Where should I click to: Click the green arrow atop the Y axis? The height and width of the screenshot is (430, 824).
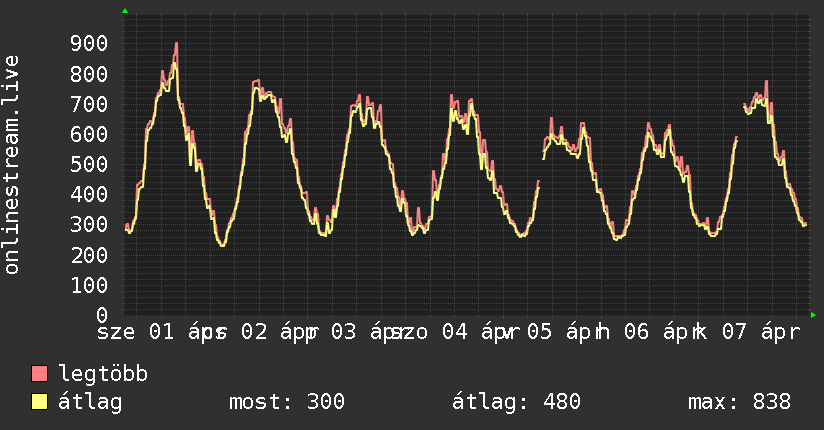[124, 11]
